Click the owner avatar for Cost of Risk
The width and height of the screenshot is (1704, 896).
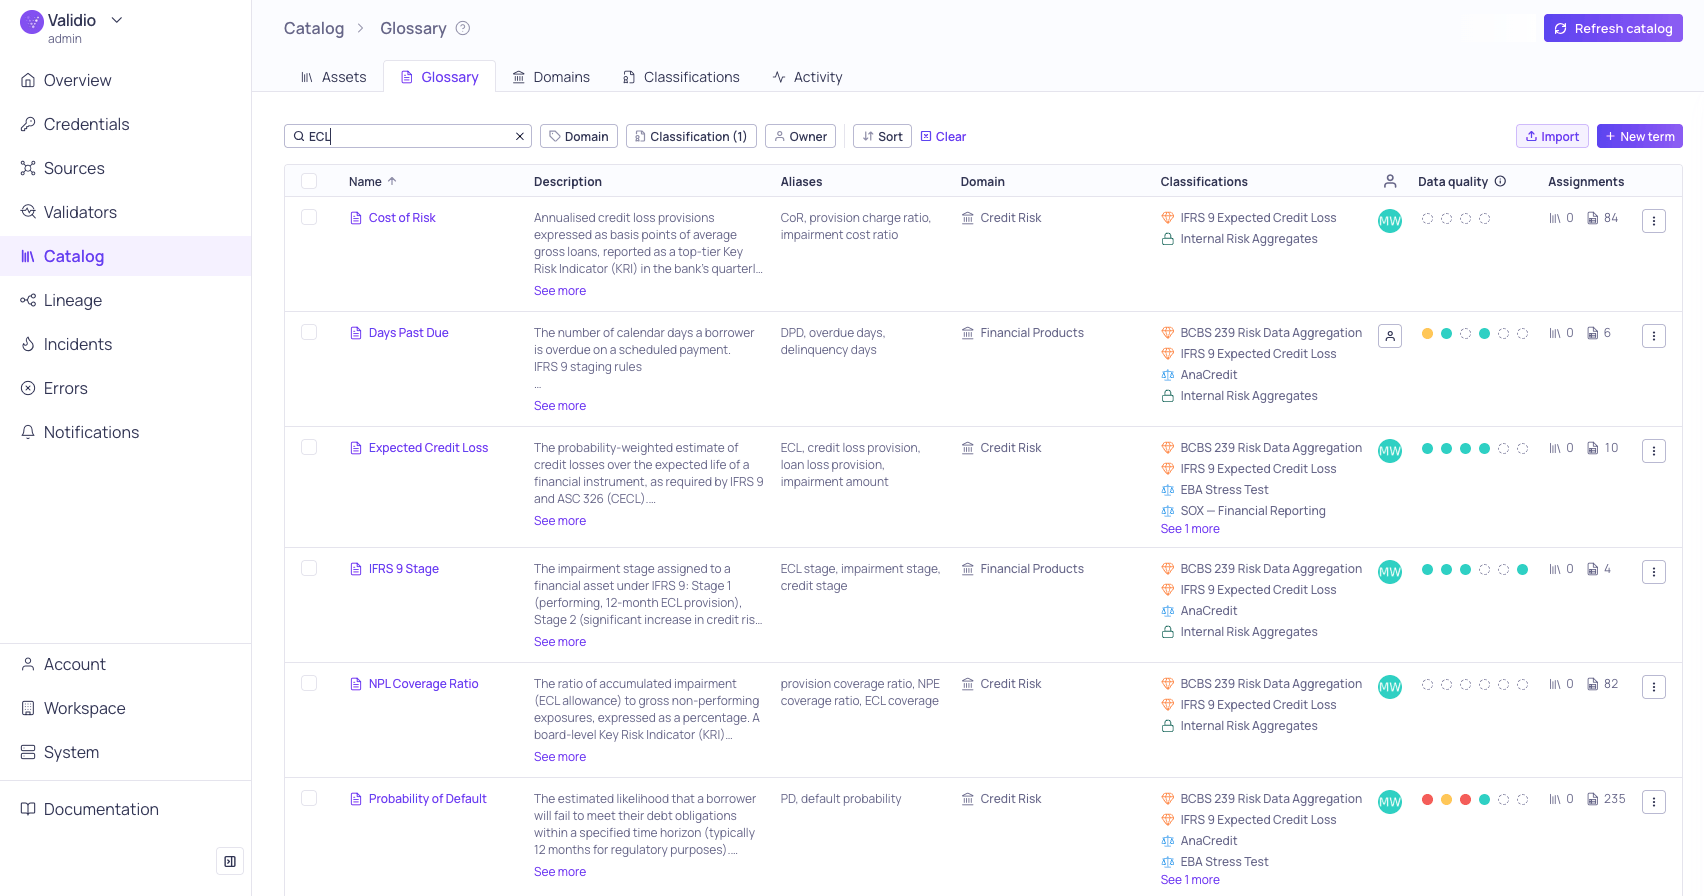[1390, 221]
